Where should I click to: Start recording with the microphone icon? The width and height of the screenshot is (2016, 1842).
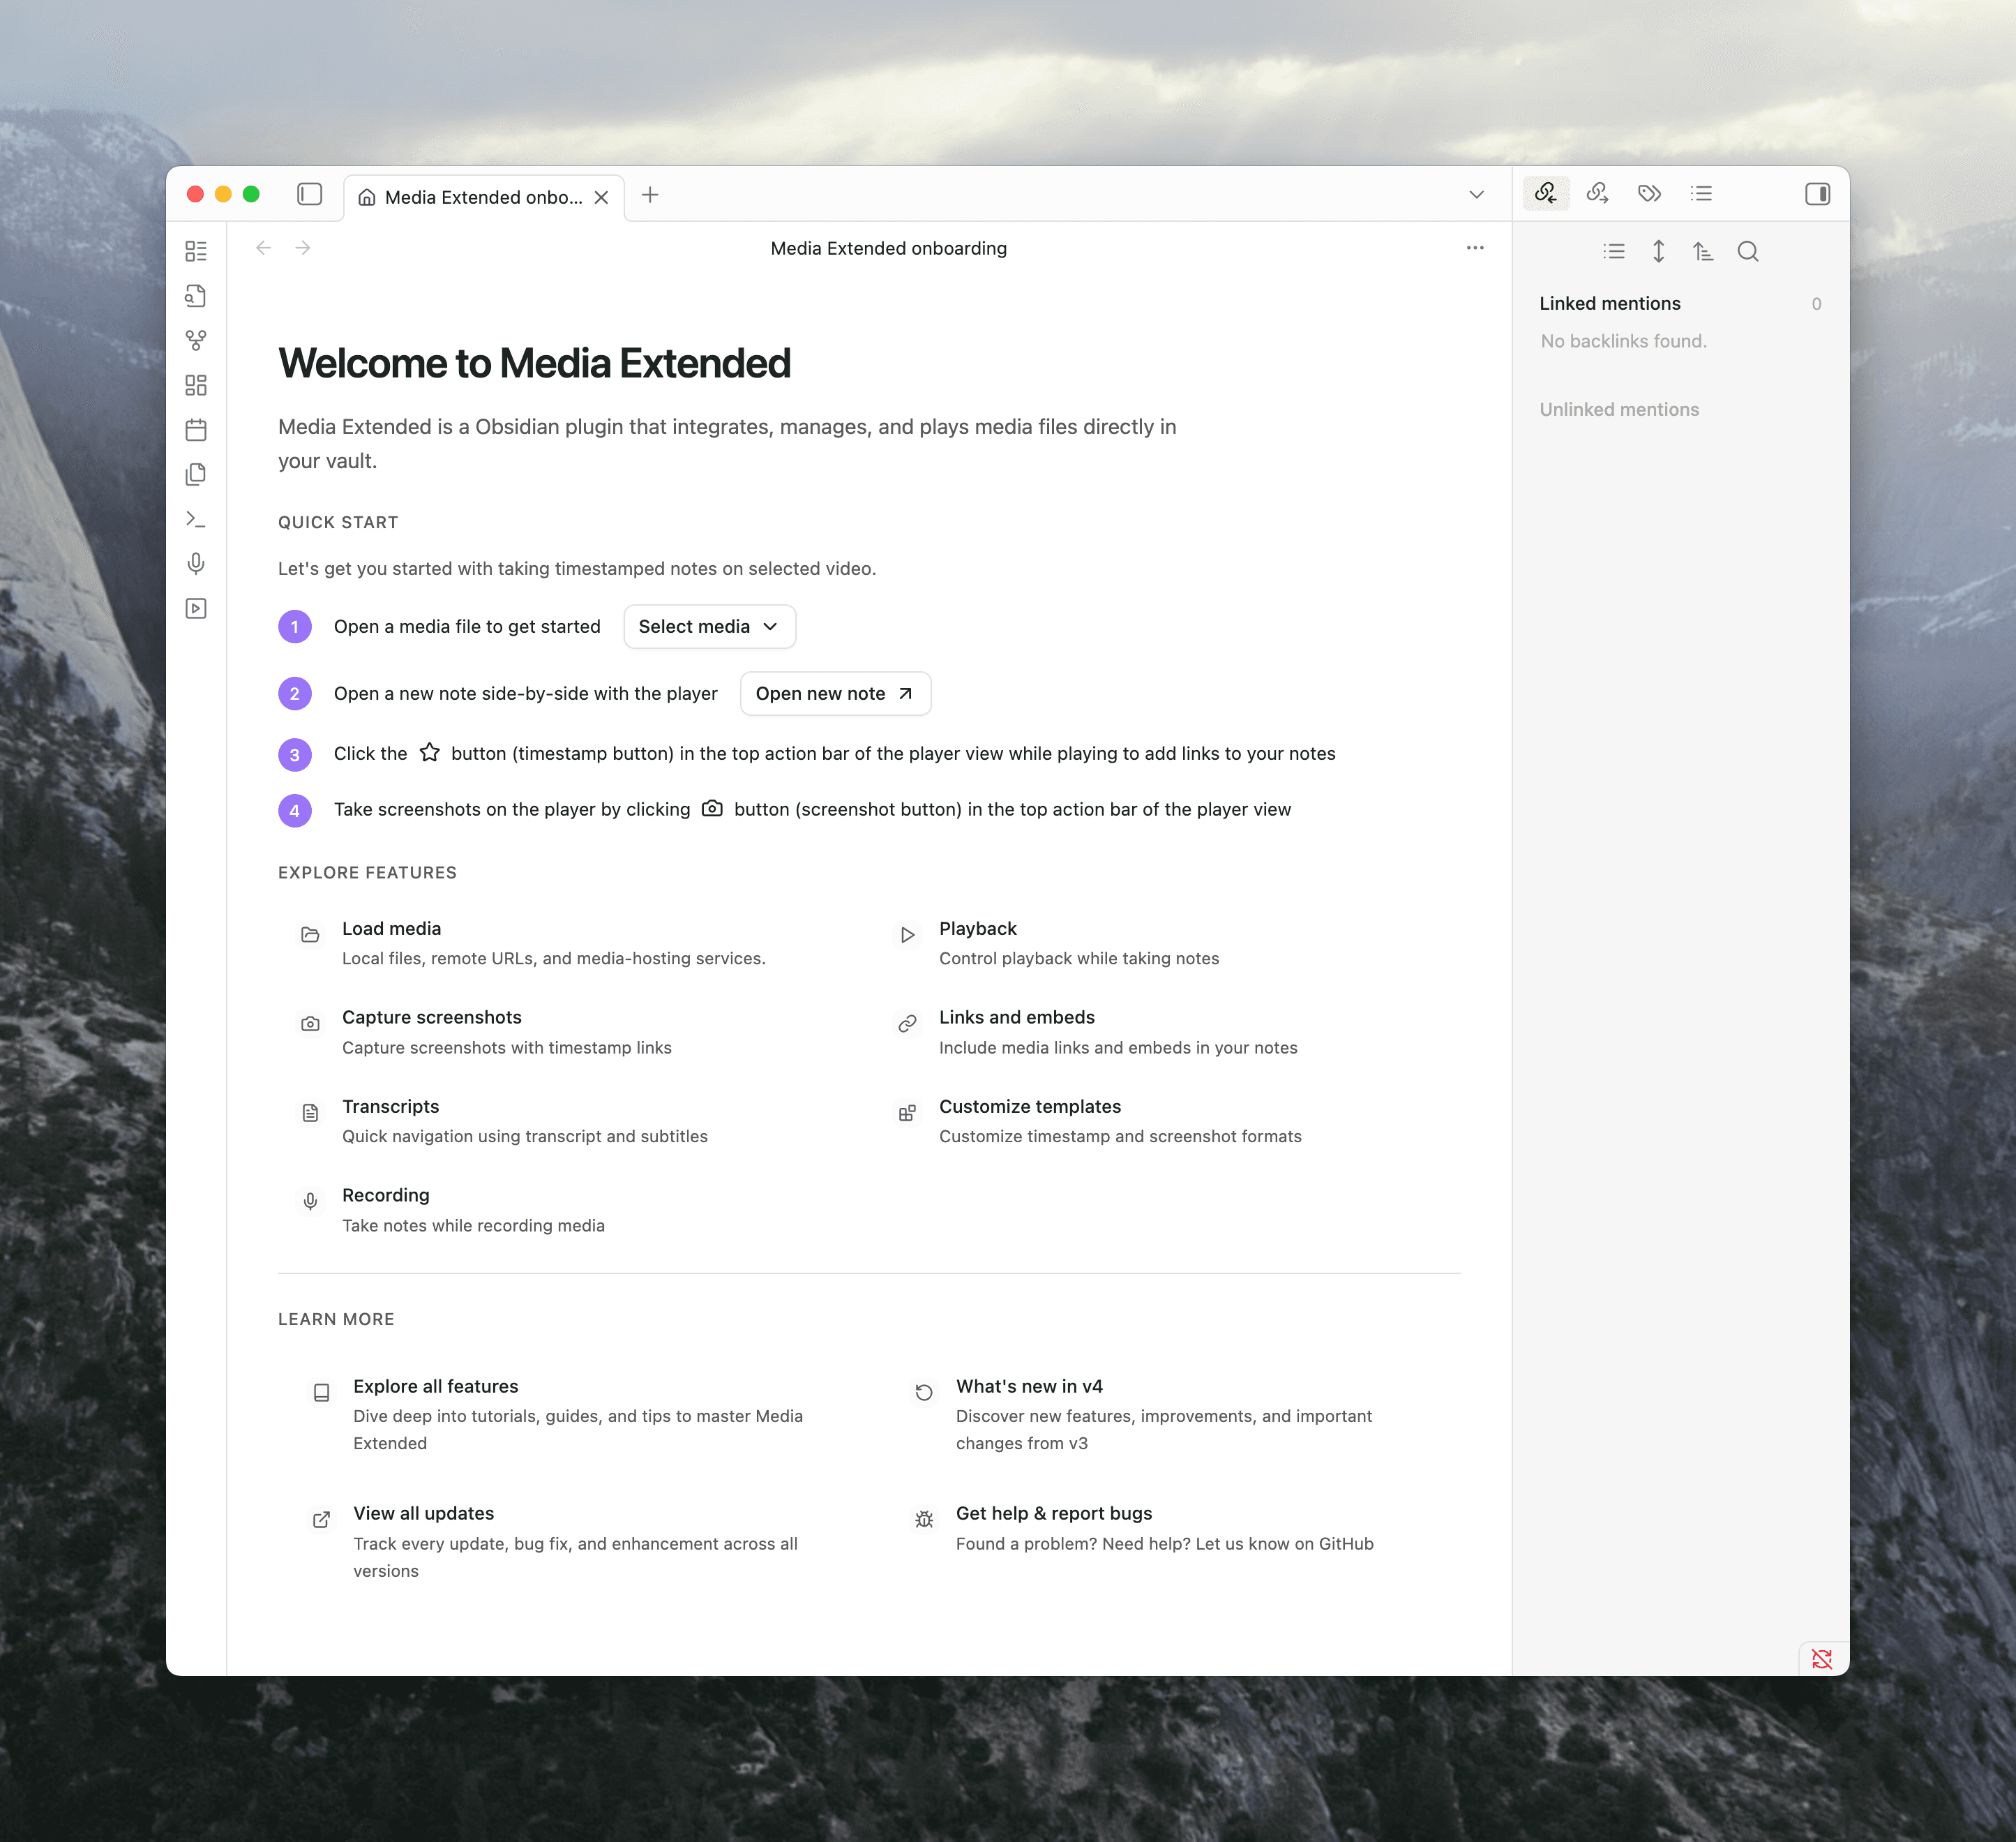pyautogui.click(x=196, y=563)
